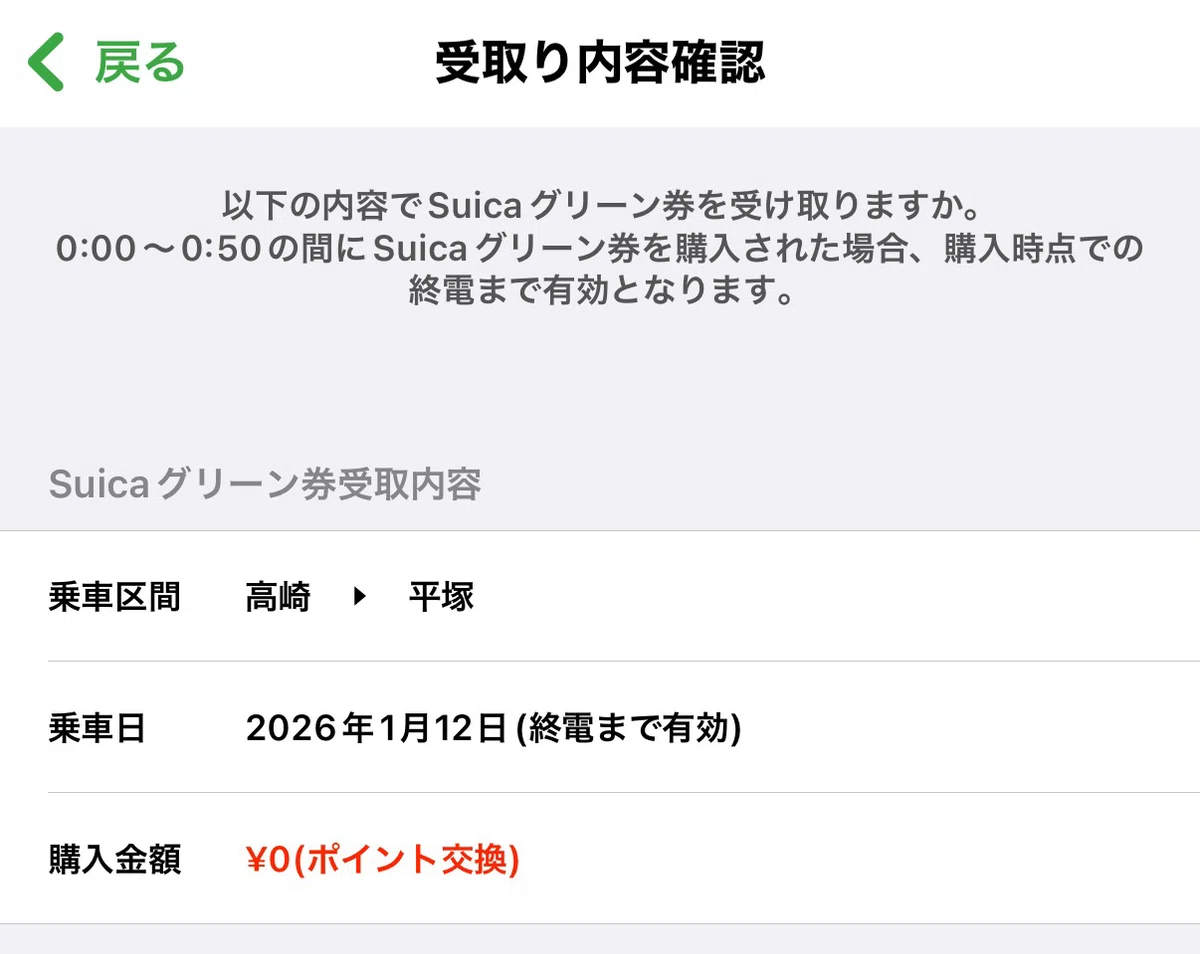Image resolution: width=1200 pixels, height=954 pixels.
Task: Click the gray strip beneath the 購入金額 row
Action: pos(600,939)
